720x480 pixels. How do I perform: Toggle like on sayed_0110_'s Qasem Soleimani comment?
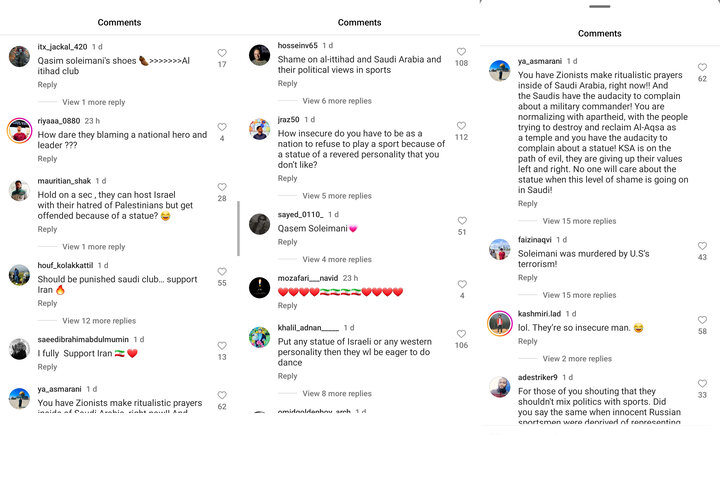[x=462, y=220]
